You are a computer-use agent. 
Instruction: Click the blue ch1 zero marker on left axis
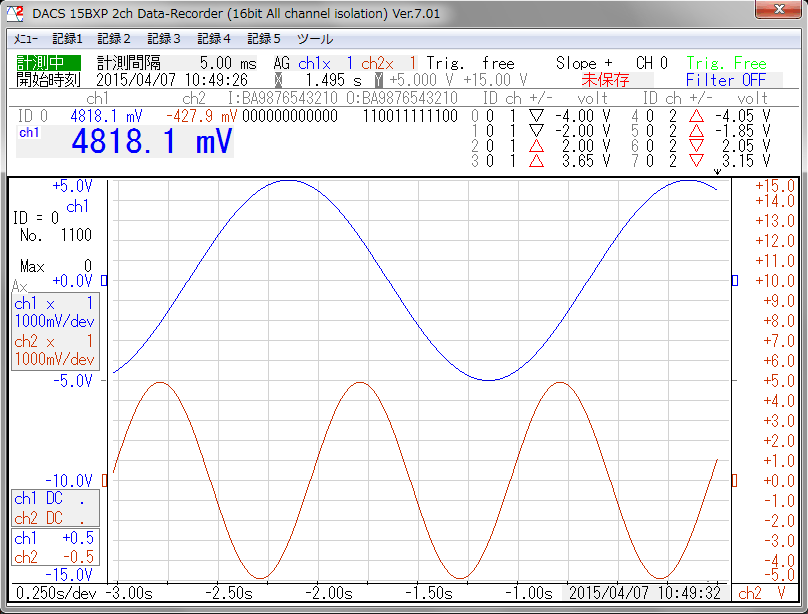point(104,281)
